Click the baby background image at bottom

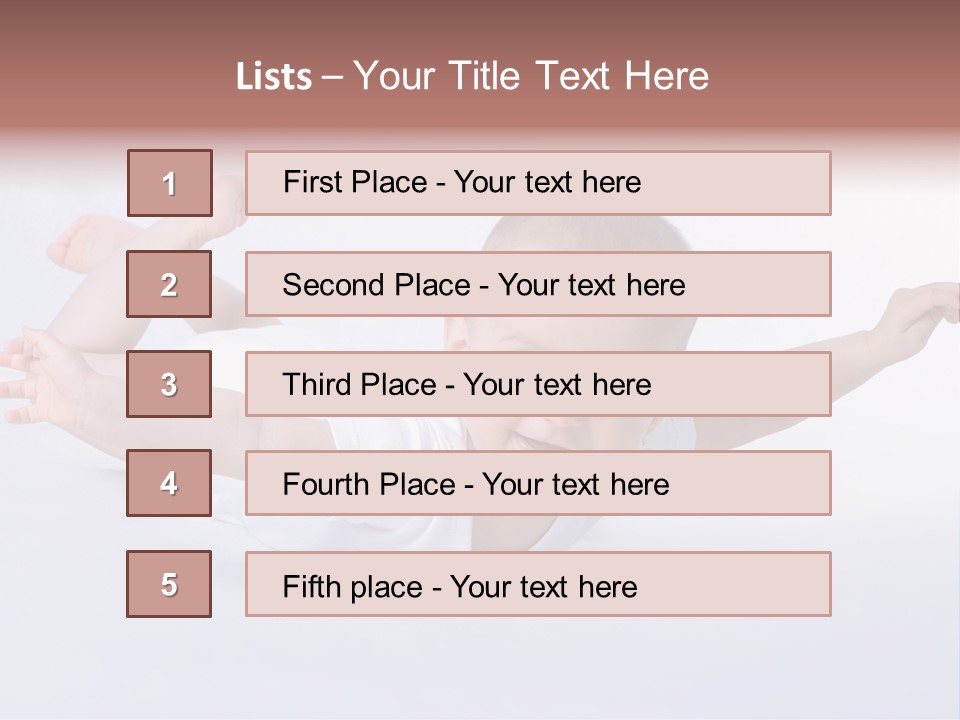(x=480, y=667)
